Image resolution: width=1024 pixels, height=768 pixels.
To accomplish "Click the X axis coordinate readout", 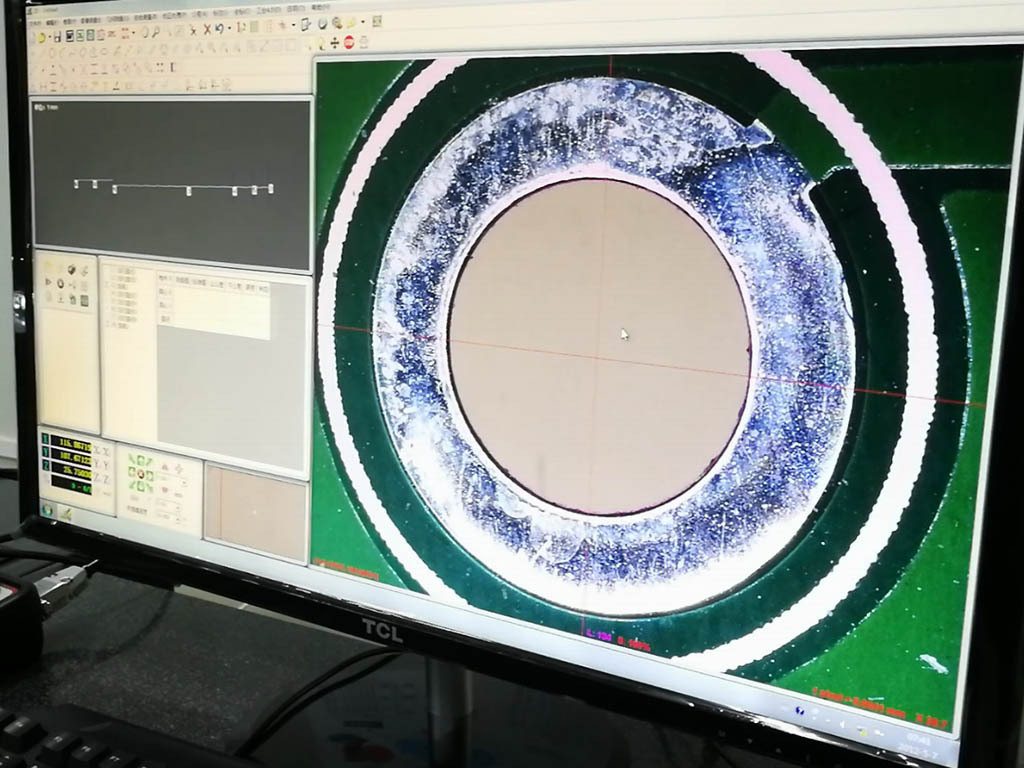I will (71, 442).
